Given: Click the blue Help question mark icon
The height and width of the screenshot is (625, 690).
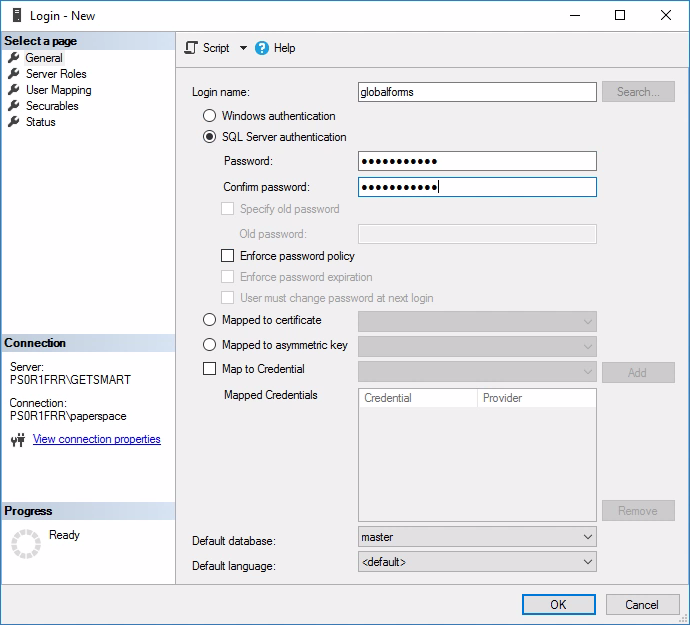Looking at the screenshot, I should [262, 48].
